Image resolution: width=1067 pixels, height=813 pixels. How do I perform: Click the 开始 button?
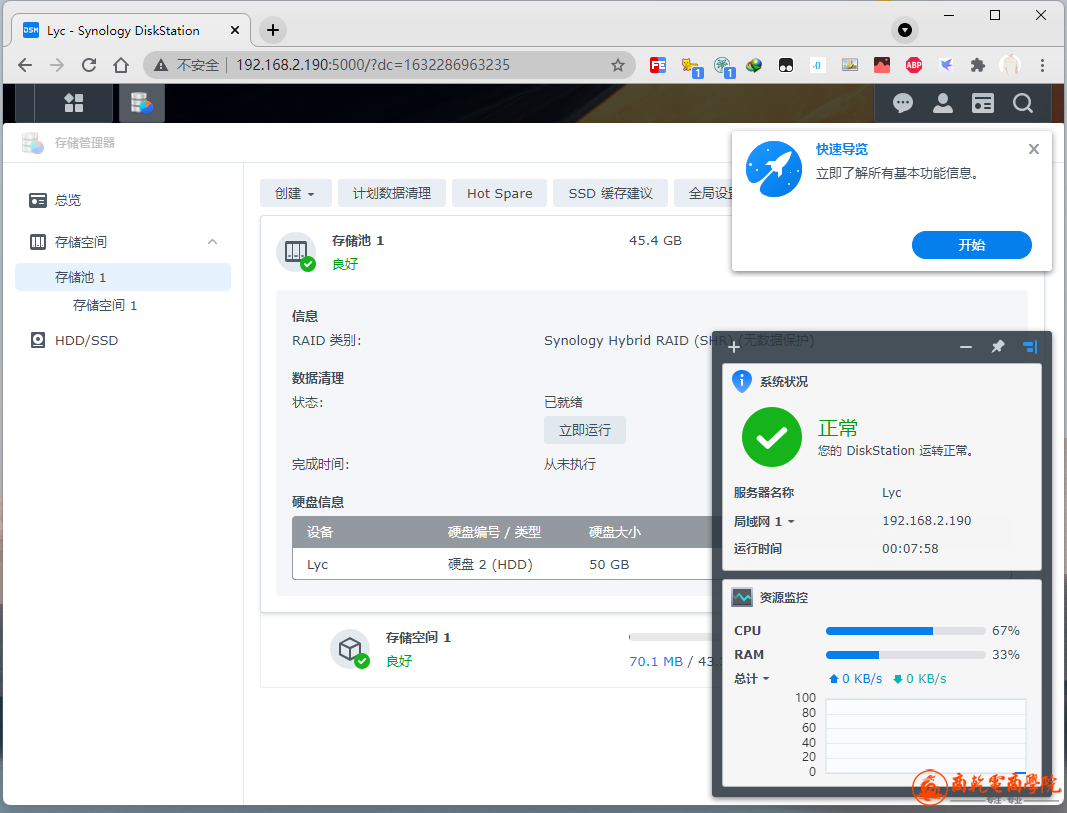click(971, 245)
